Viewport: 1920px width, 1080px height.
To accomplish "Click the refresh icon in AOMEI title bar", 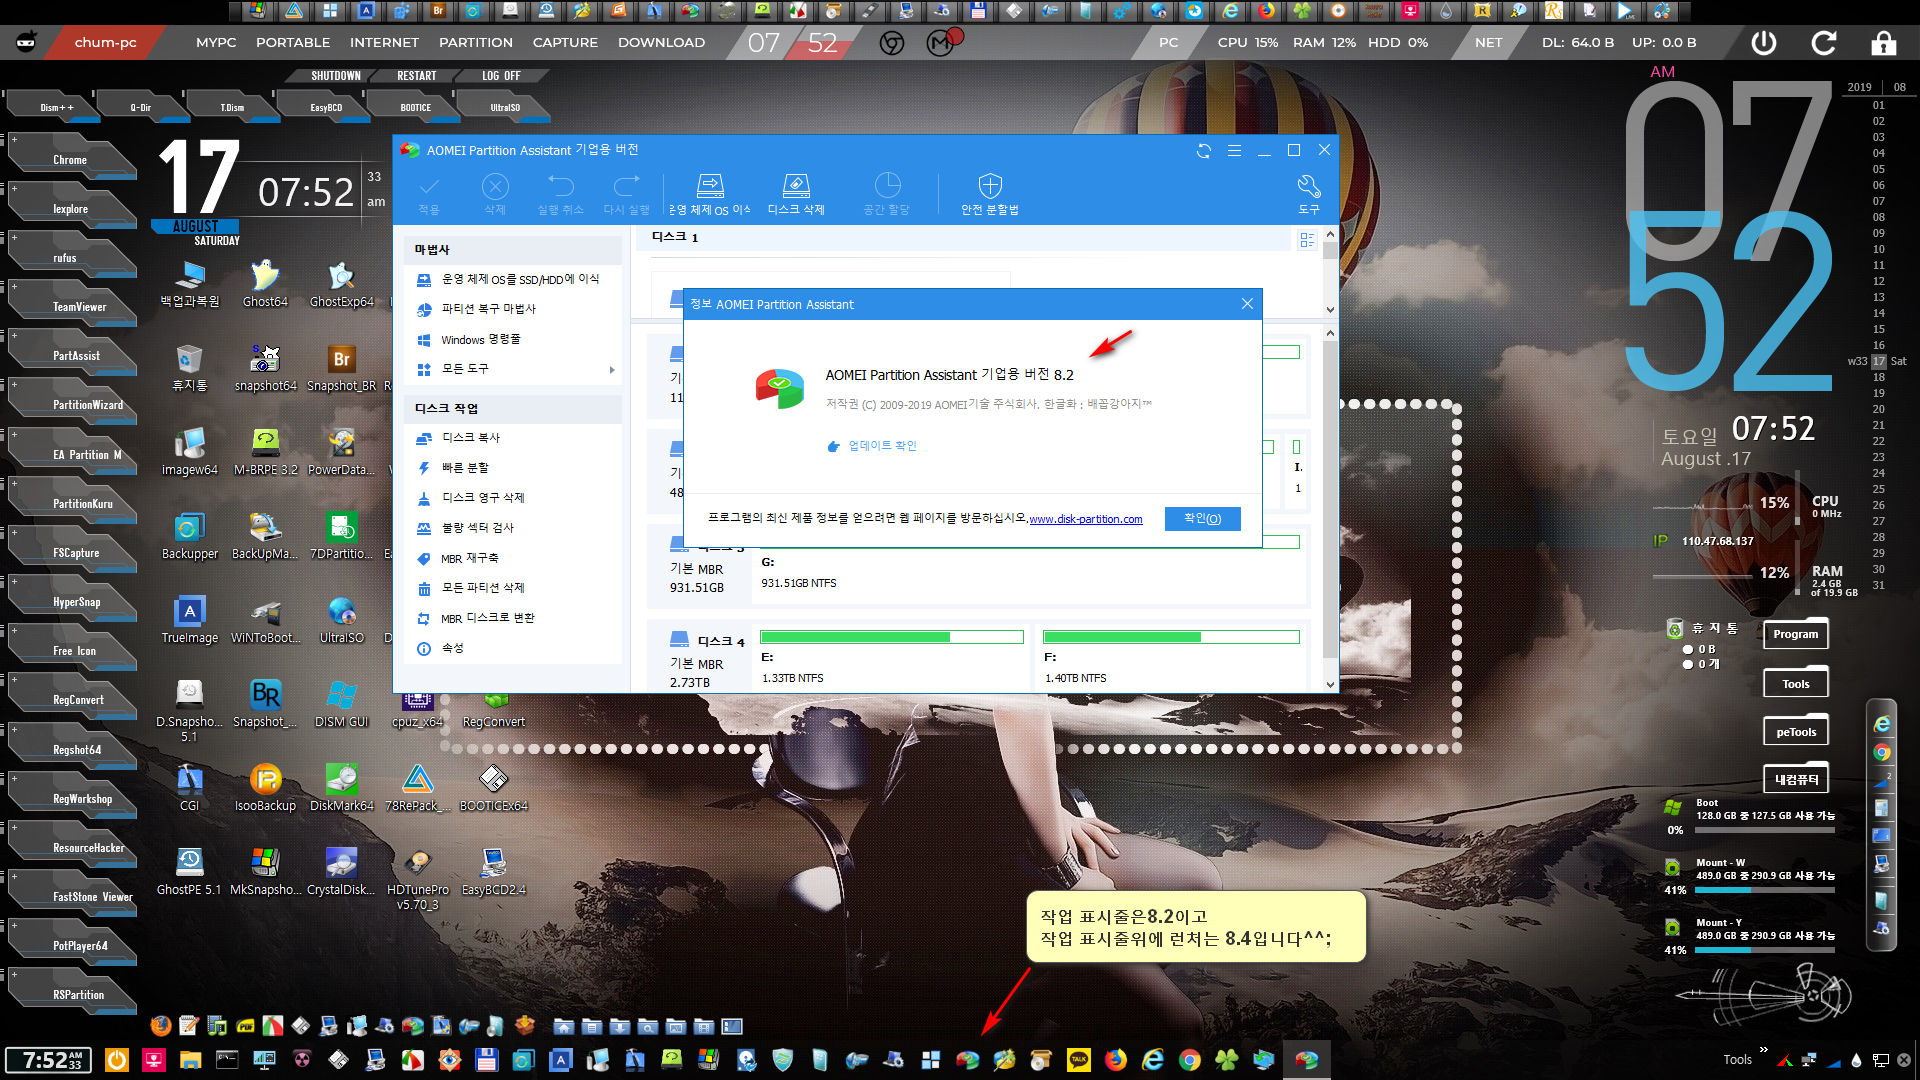I will click(1204, 150).
